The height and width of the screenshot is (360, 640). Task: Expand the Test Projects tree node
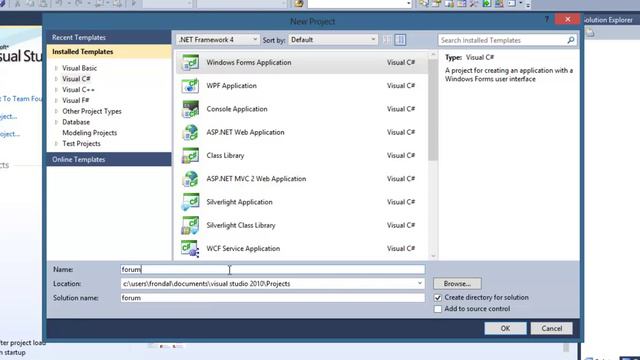[56, 144]
